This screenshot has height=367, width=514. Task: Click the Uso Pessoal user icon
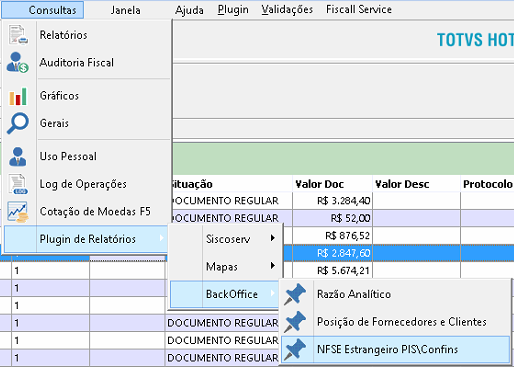pos(18,156)
